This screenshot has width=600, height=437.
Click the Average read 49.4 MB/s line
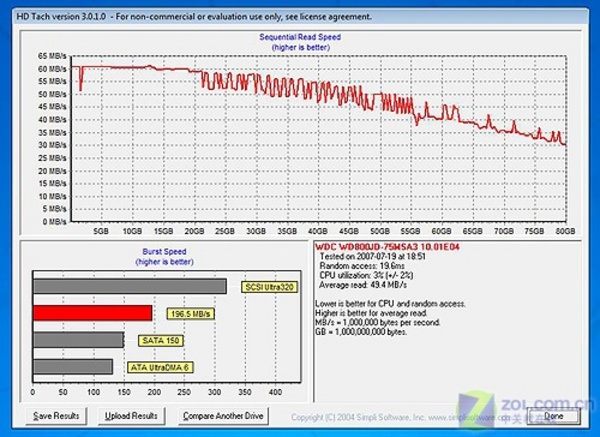click(363, 285)
